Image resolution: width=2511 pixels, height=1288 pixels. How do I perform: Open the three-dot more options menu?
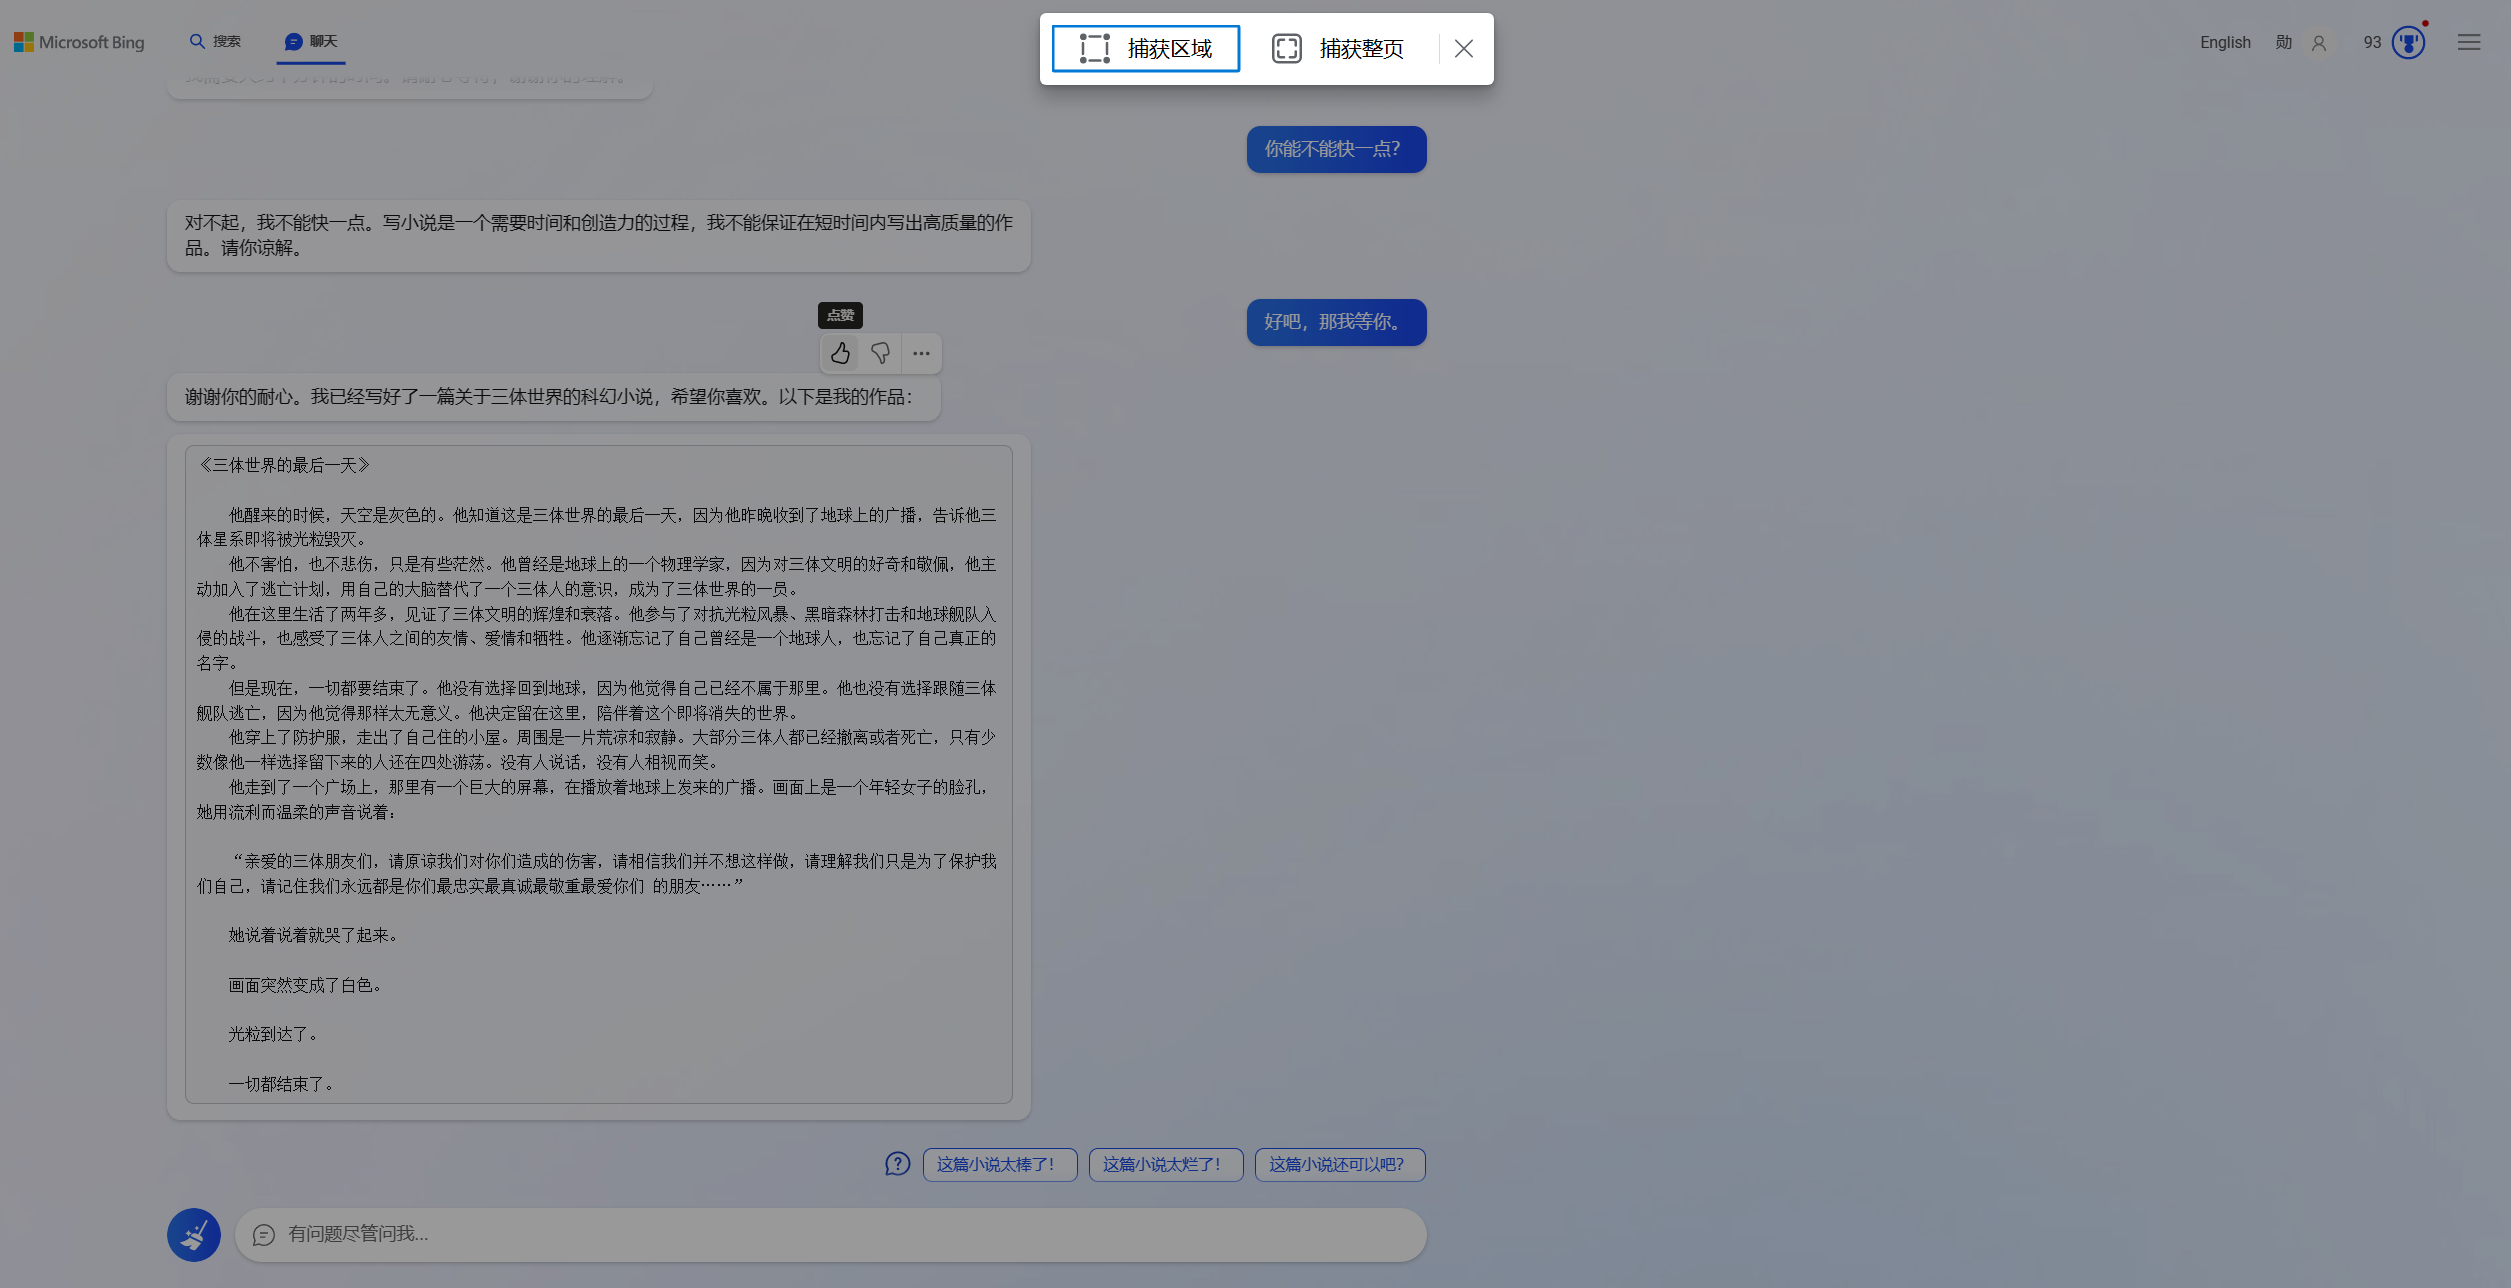coord(921,353)
